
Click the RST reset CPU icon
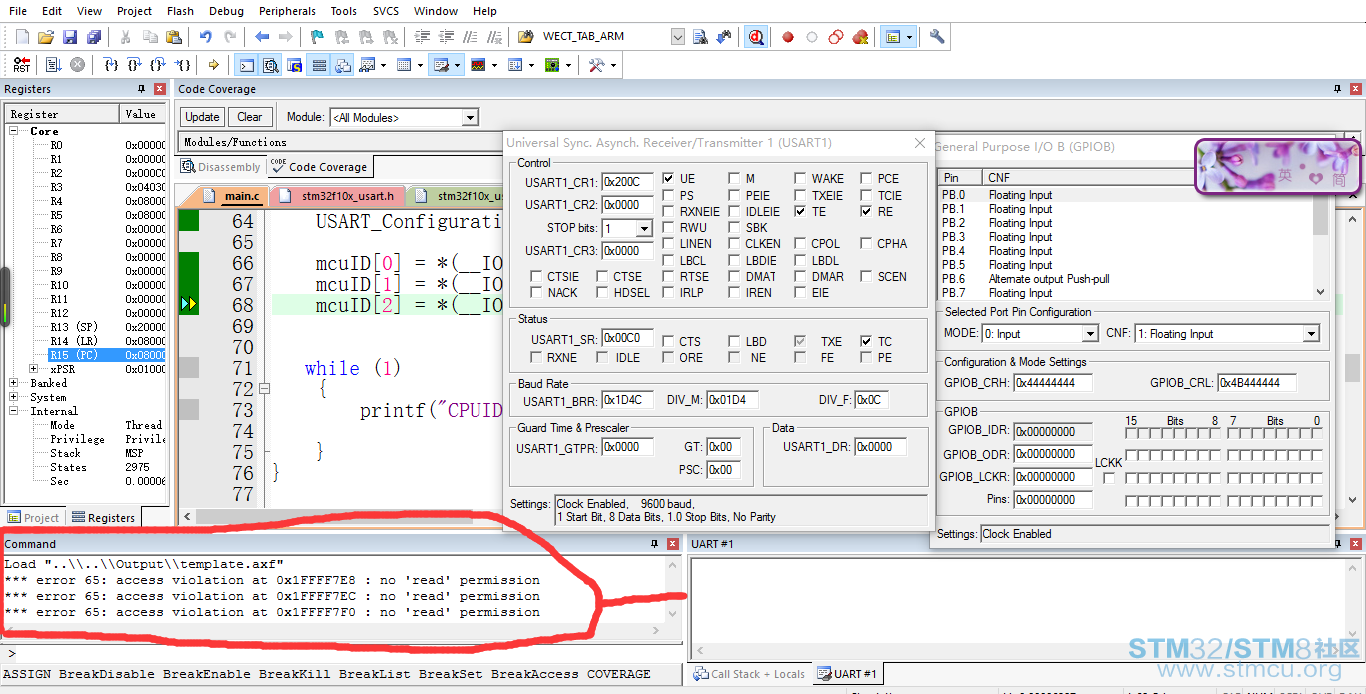click(x=21, y=65)
